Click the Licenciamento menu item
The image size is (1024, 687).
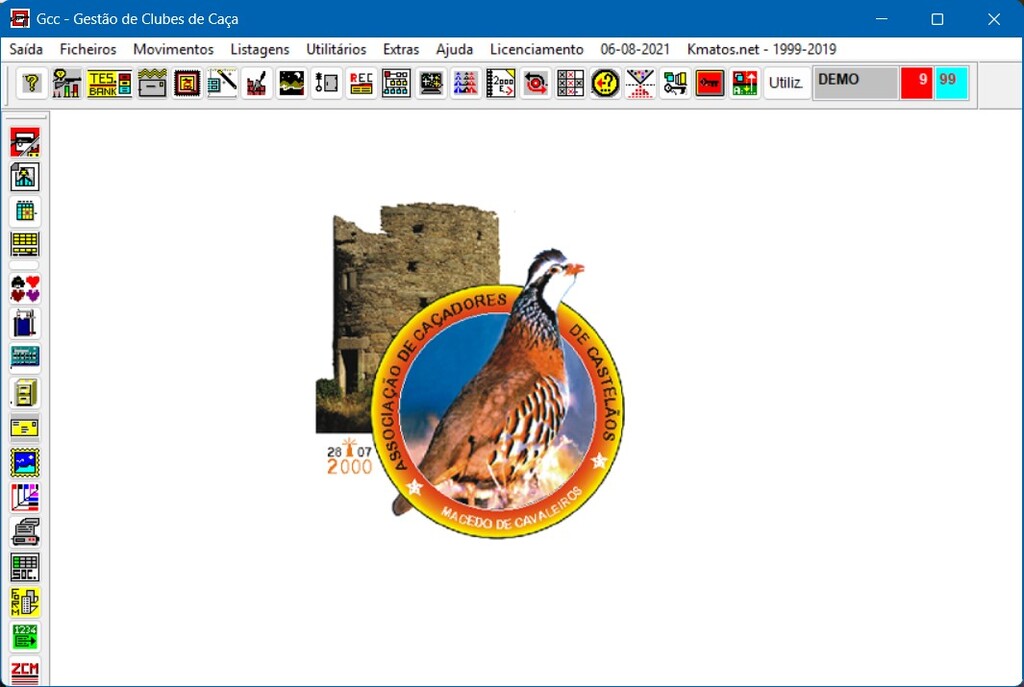coord(536,49)
